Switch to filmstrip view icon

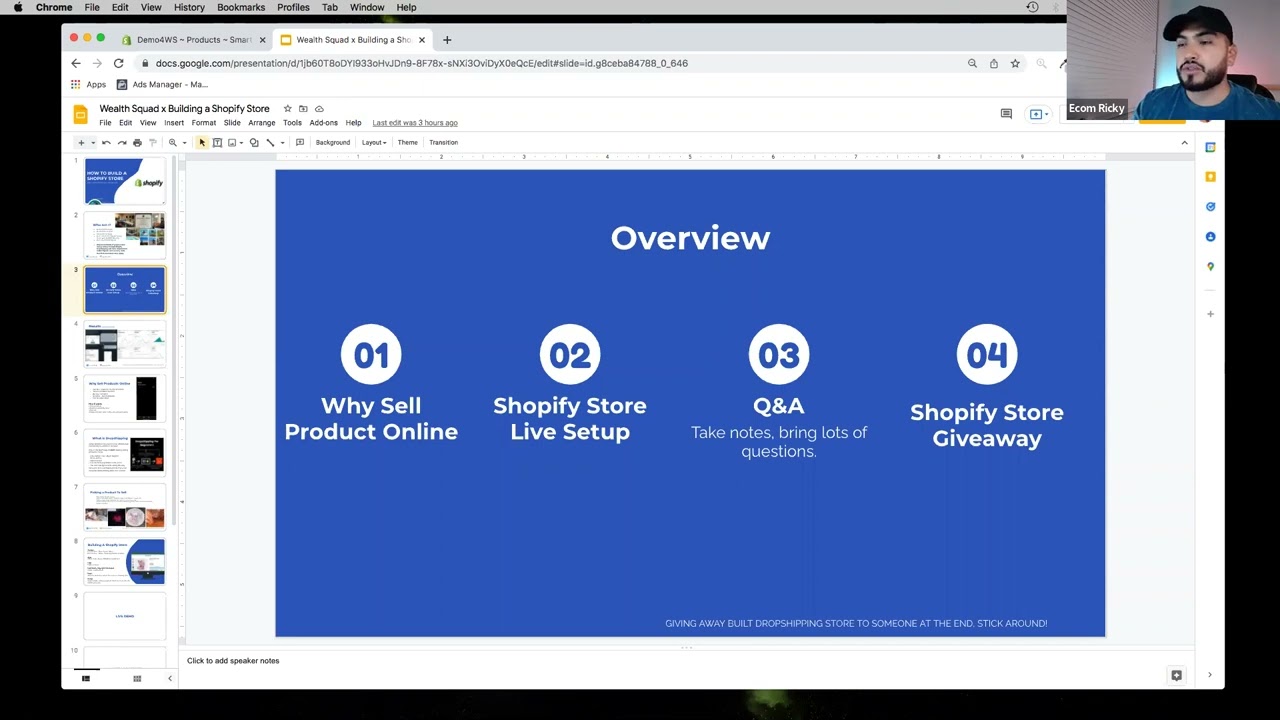pos(86,679)
